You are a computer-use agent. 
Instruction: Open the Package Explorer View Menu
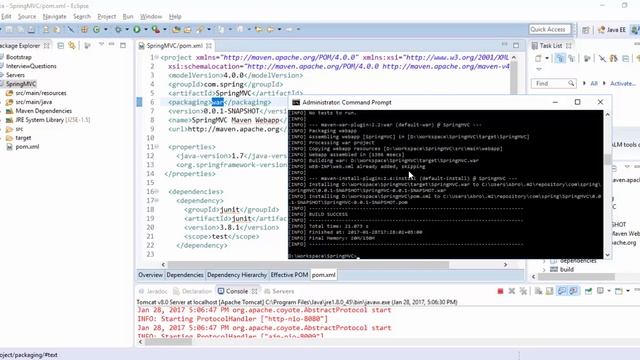[101, 44]
